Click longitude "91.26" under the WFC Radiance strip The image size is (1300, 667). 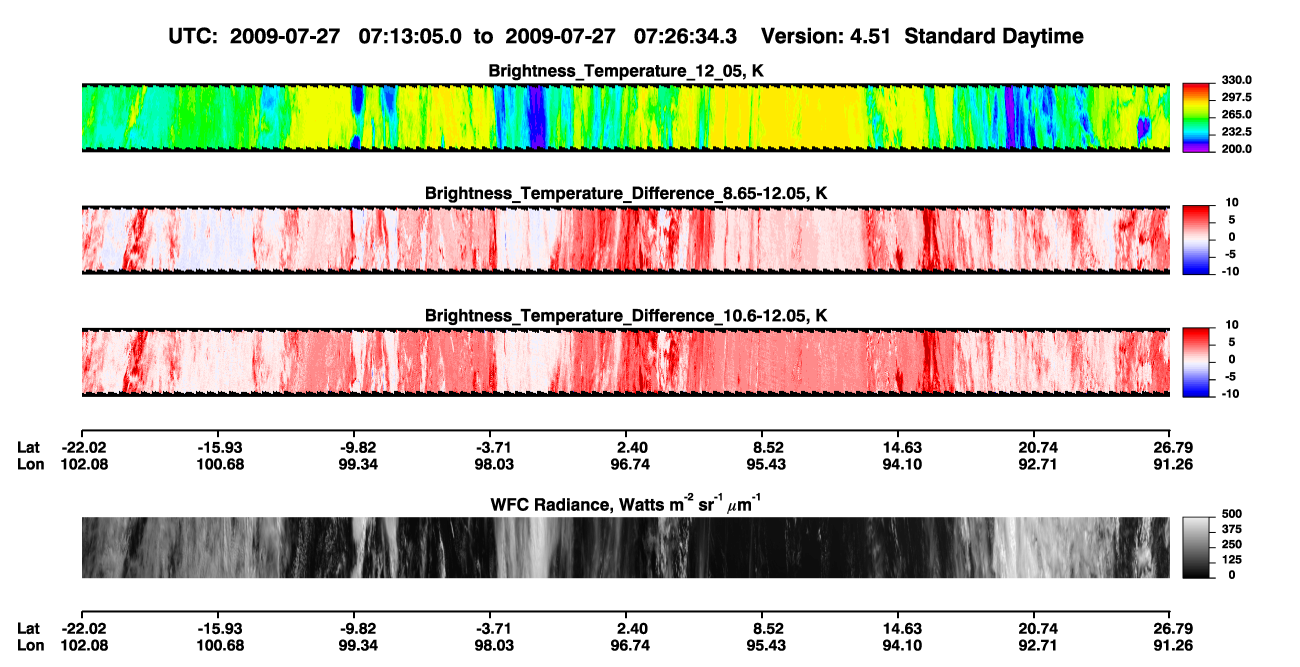pos(1169,645)
